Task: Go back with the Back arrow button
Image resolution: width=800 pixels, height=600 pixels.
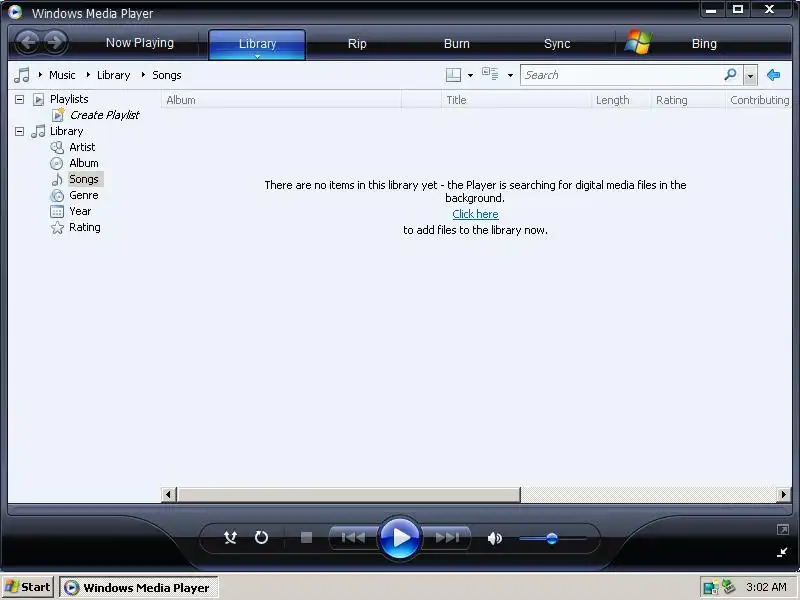Action: (28, 42)
